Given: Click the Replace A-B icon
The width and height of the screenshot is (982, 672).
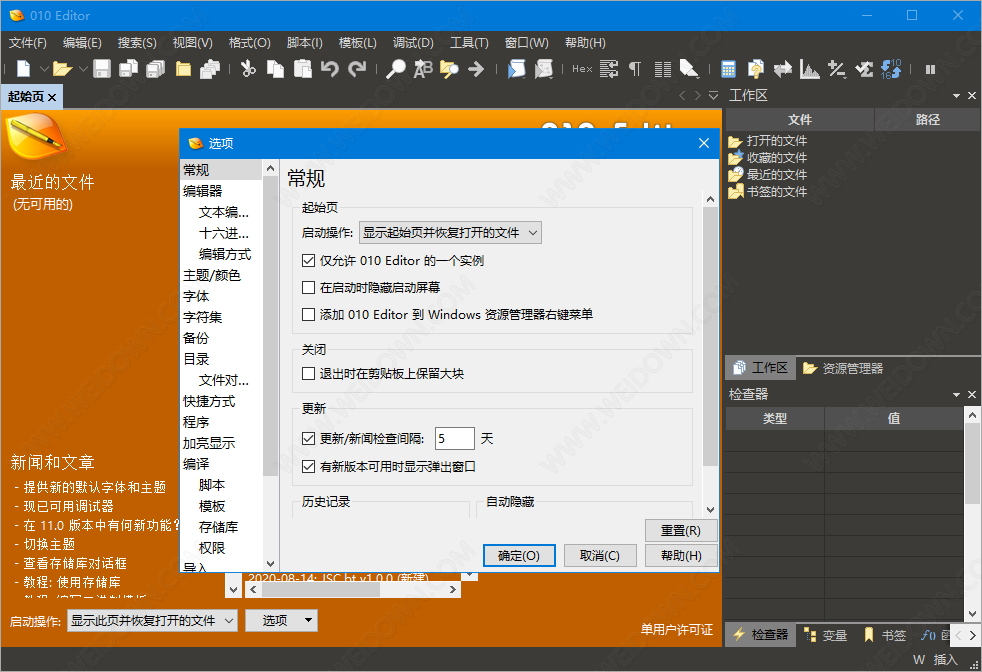Looking at the screenshot, I should [x=423, y=68].
